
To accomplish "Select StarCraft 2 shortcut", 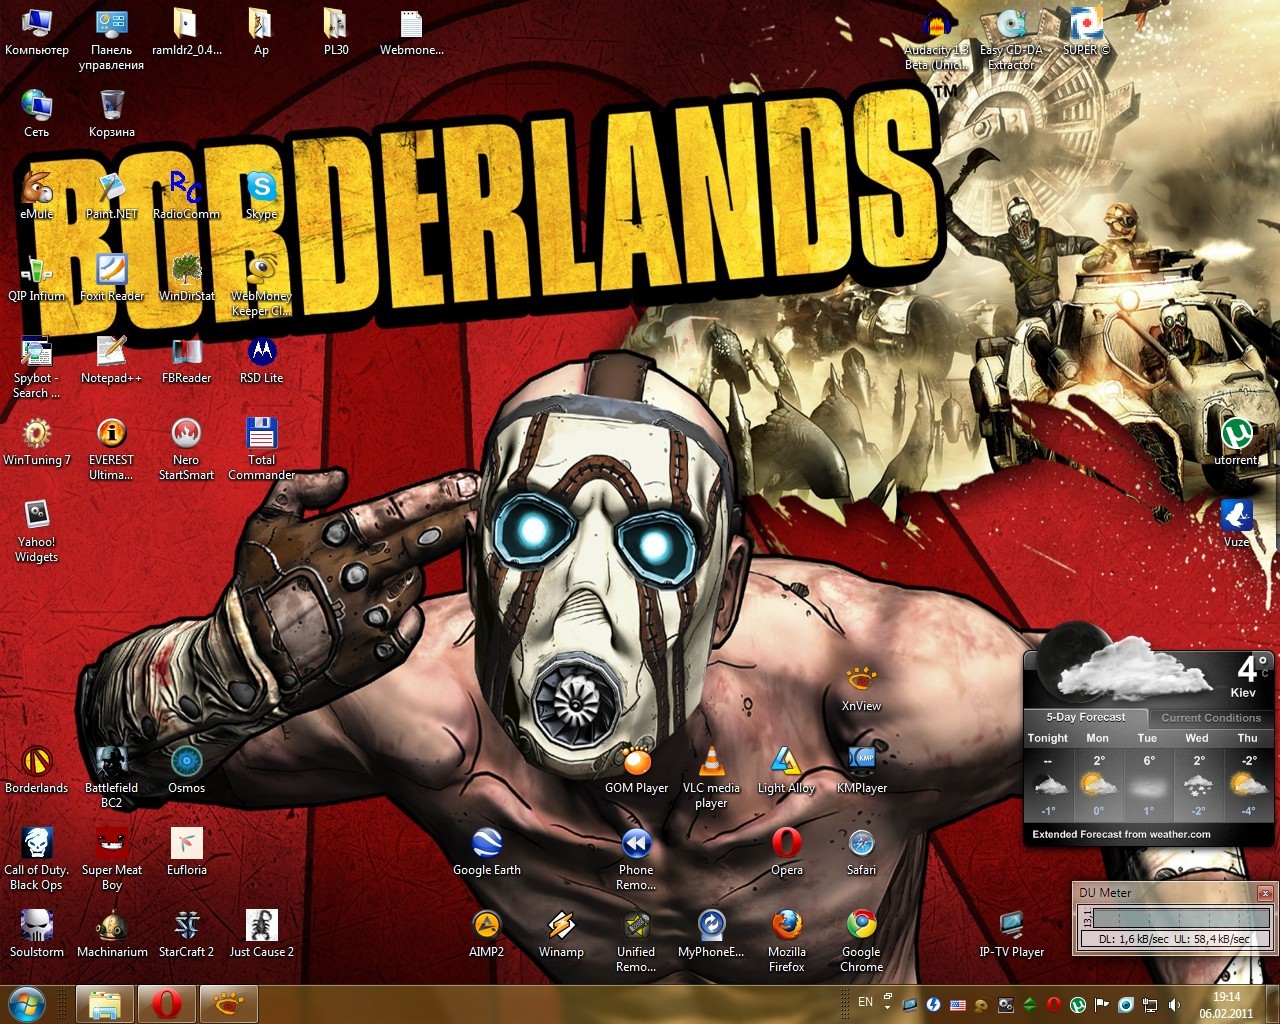I will click(x=186, y=933).
